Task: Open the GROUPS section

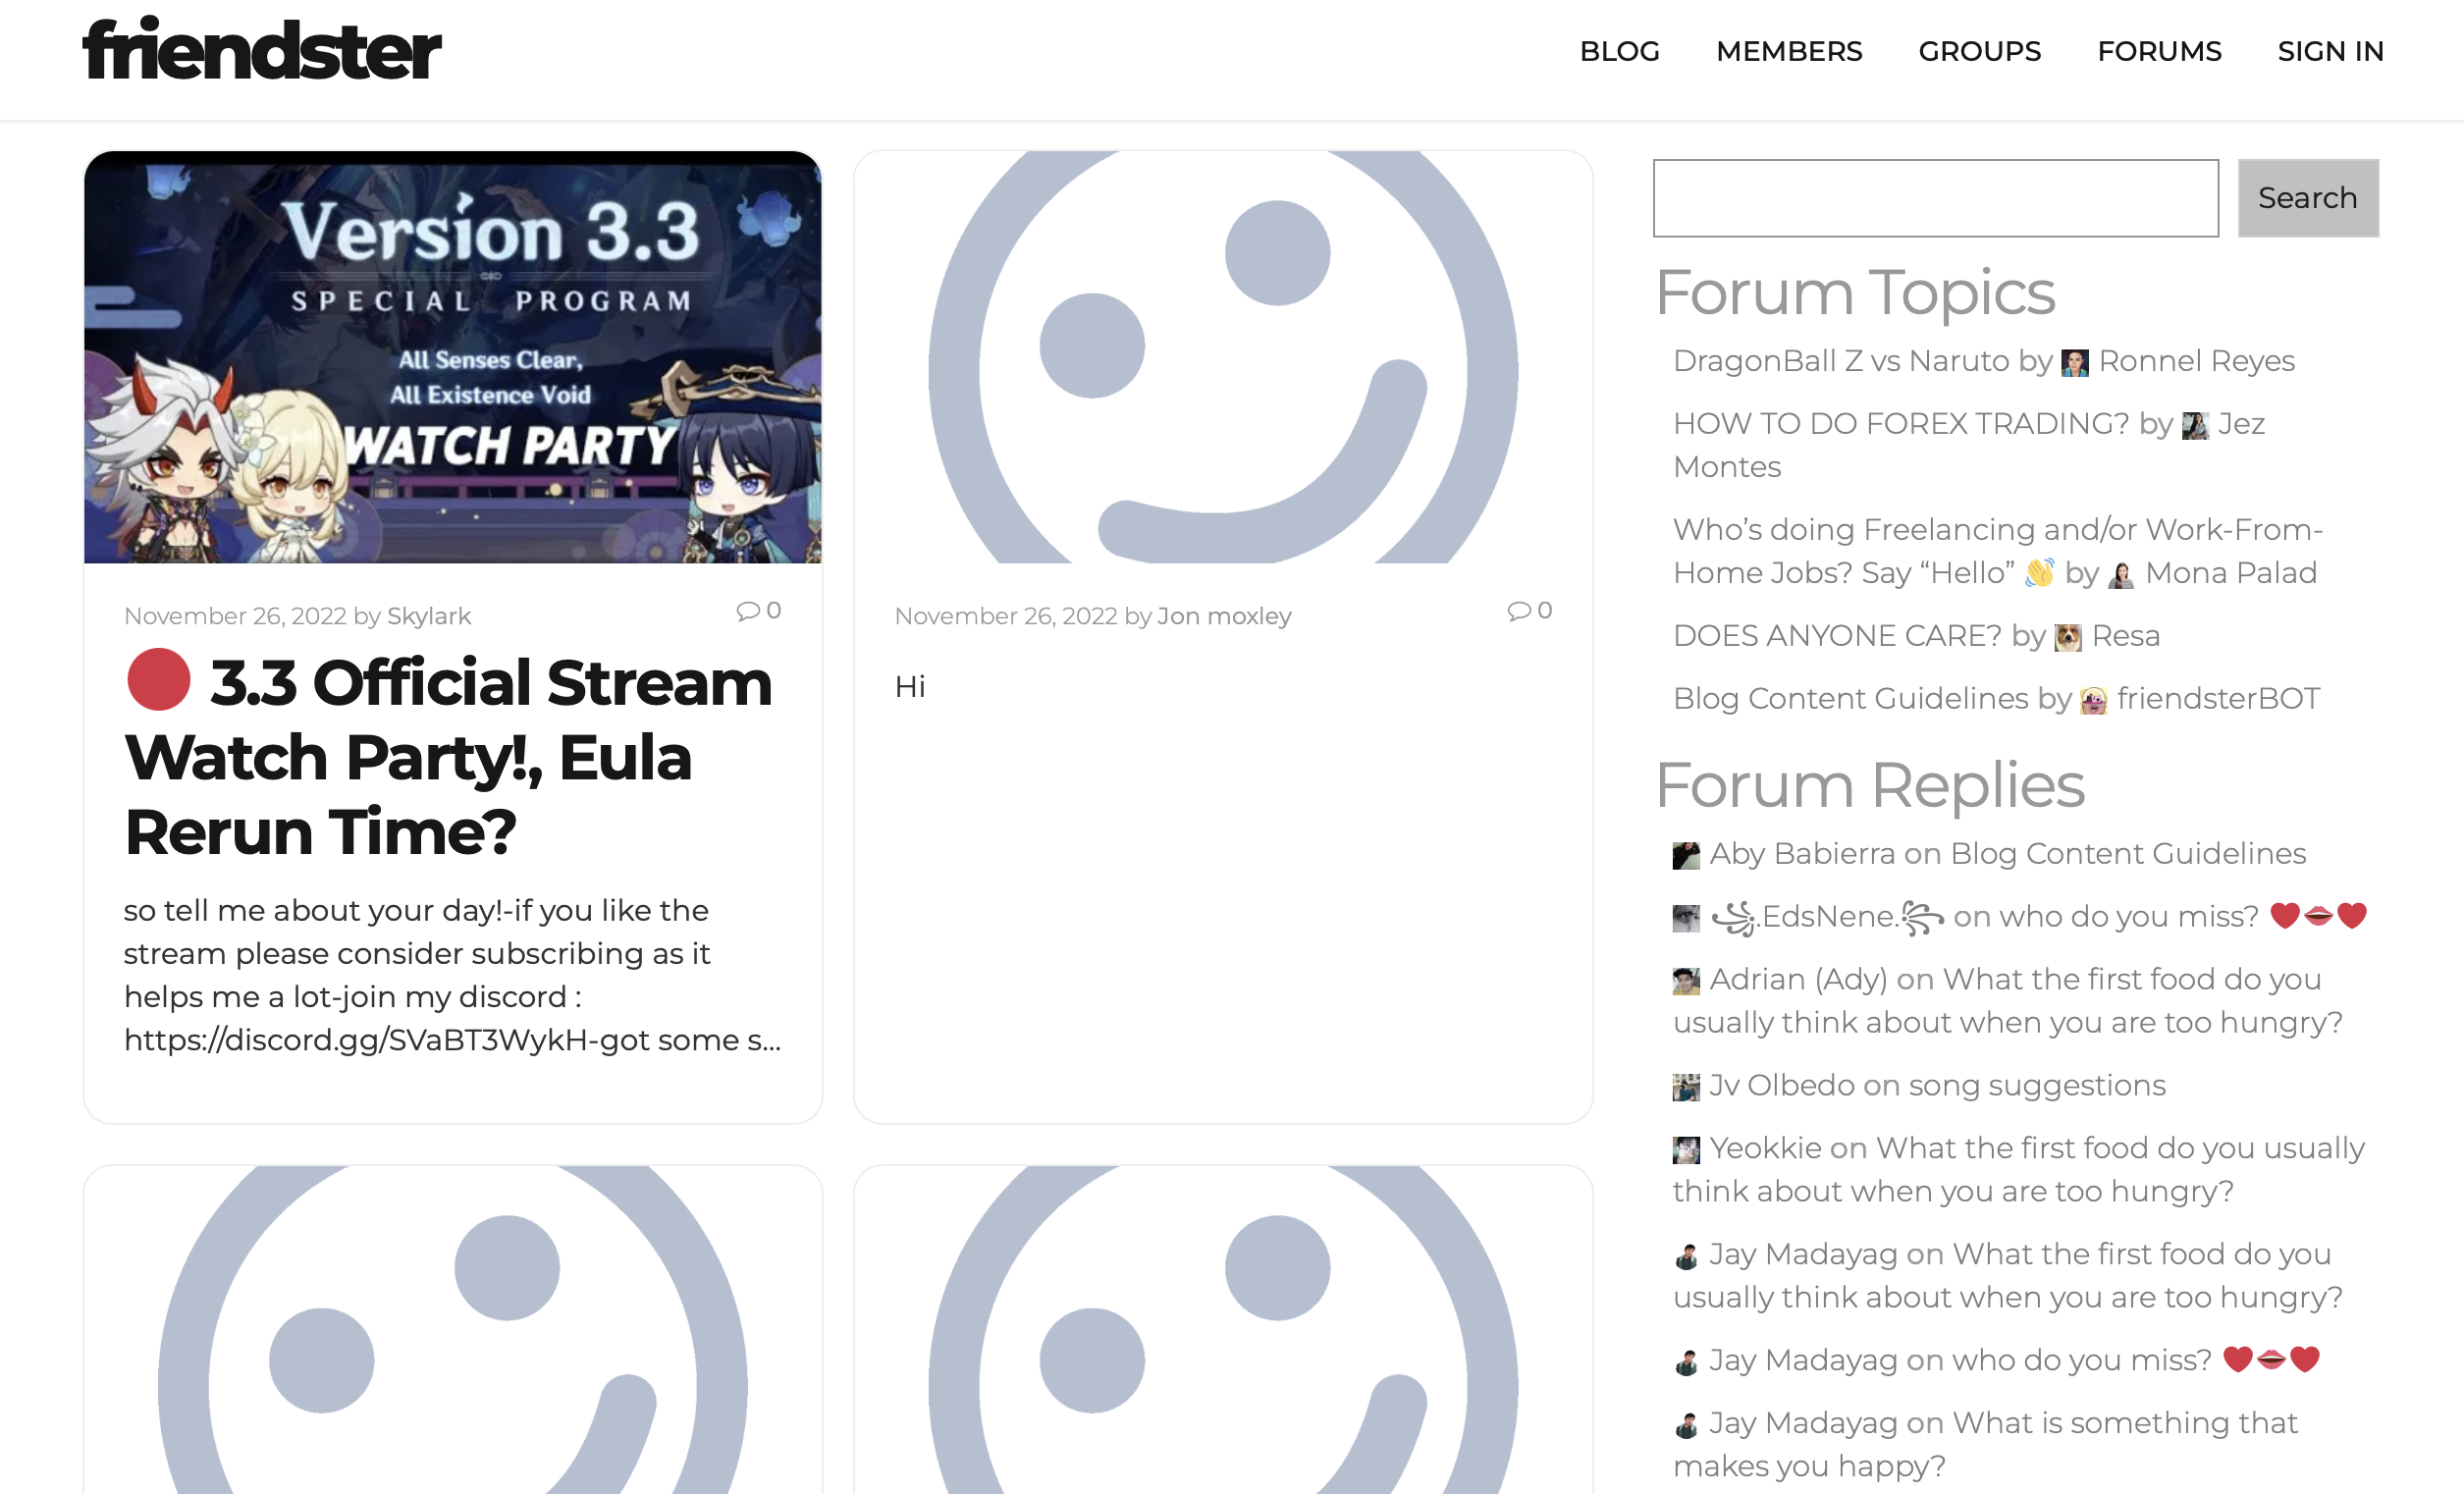Action: click(1979, 51)
